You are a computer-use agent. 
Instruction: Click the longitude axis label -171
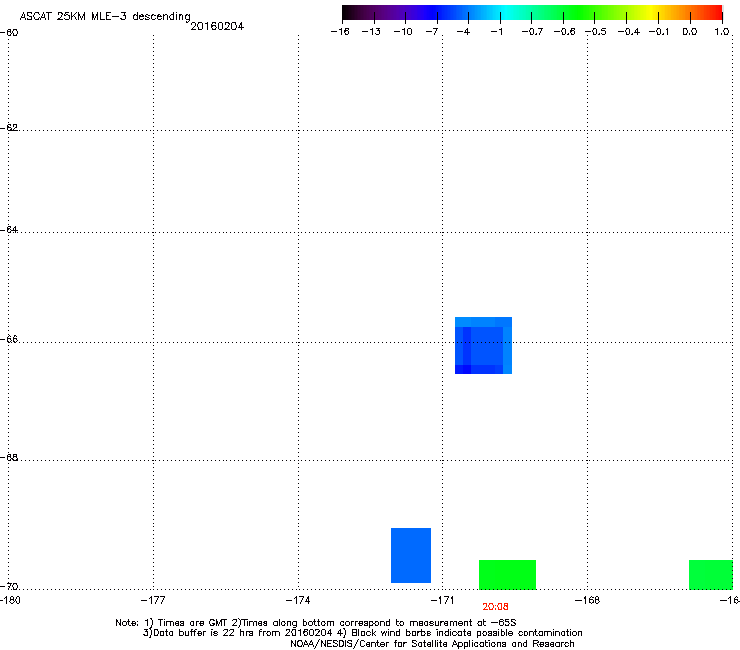(x=442, y=600)
